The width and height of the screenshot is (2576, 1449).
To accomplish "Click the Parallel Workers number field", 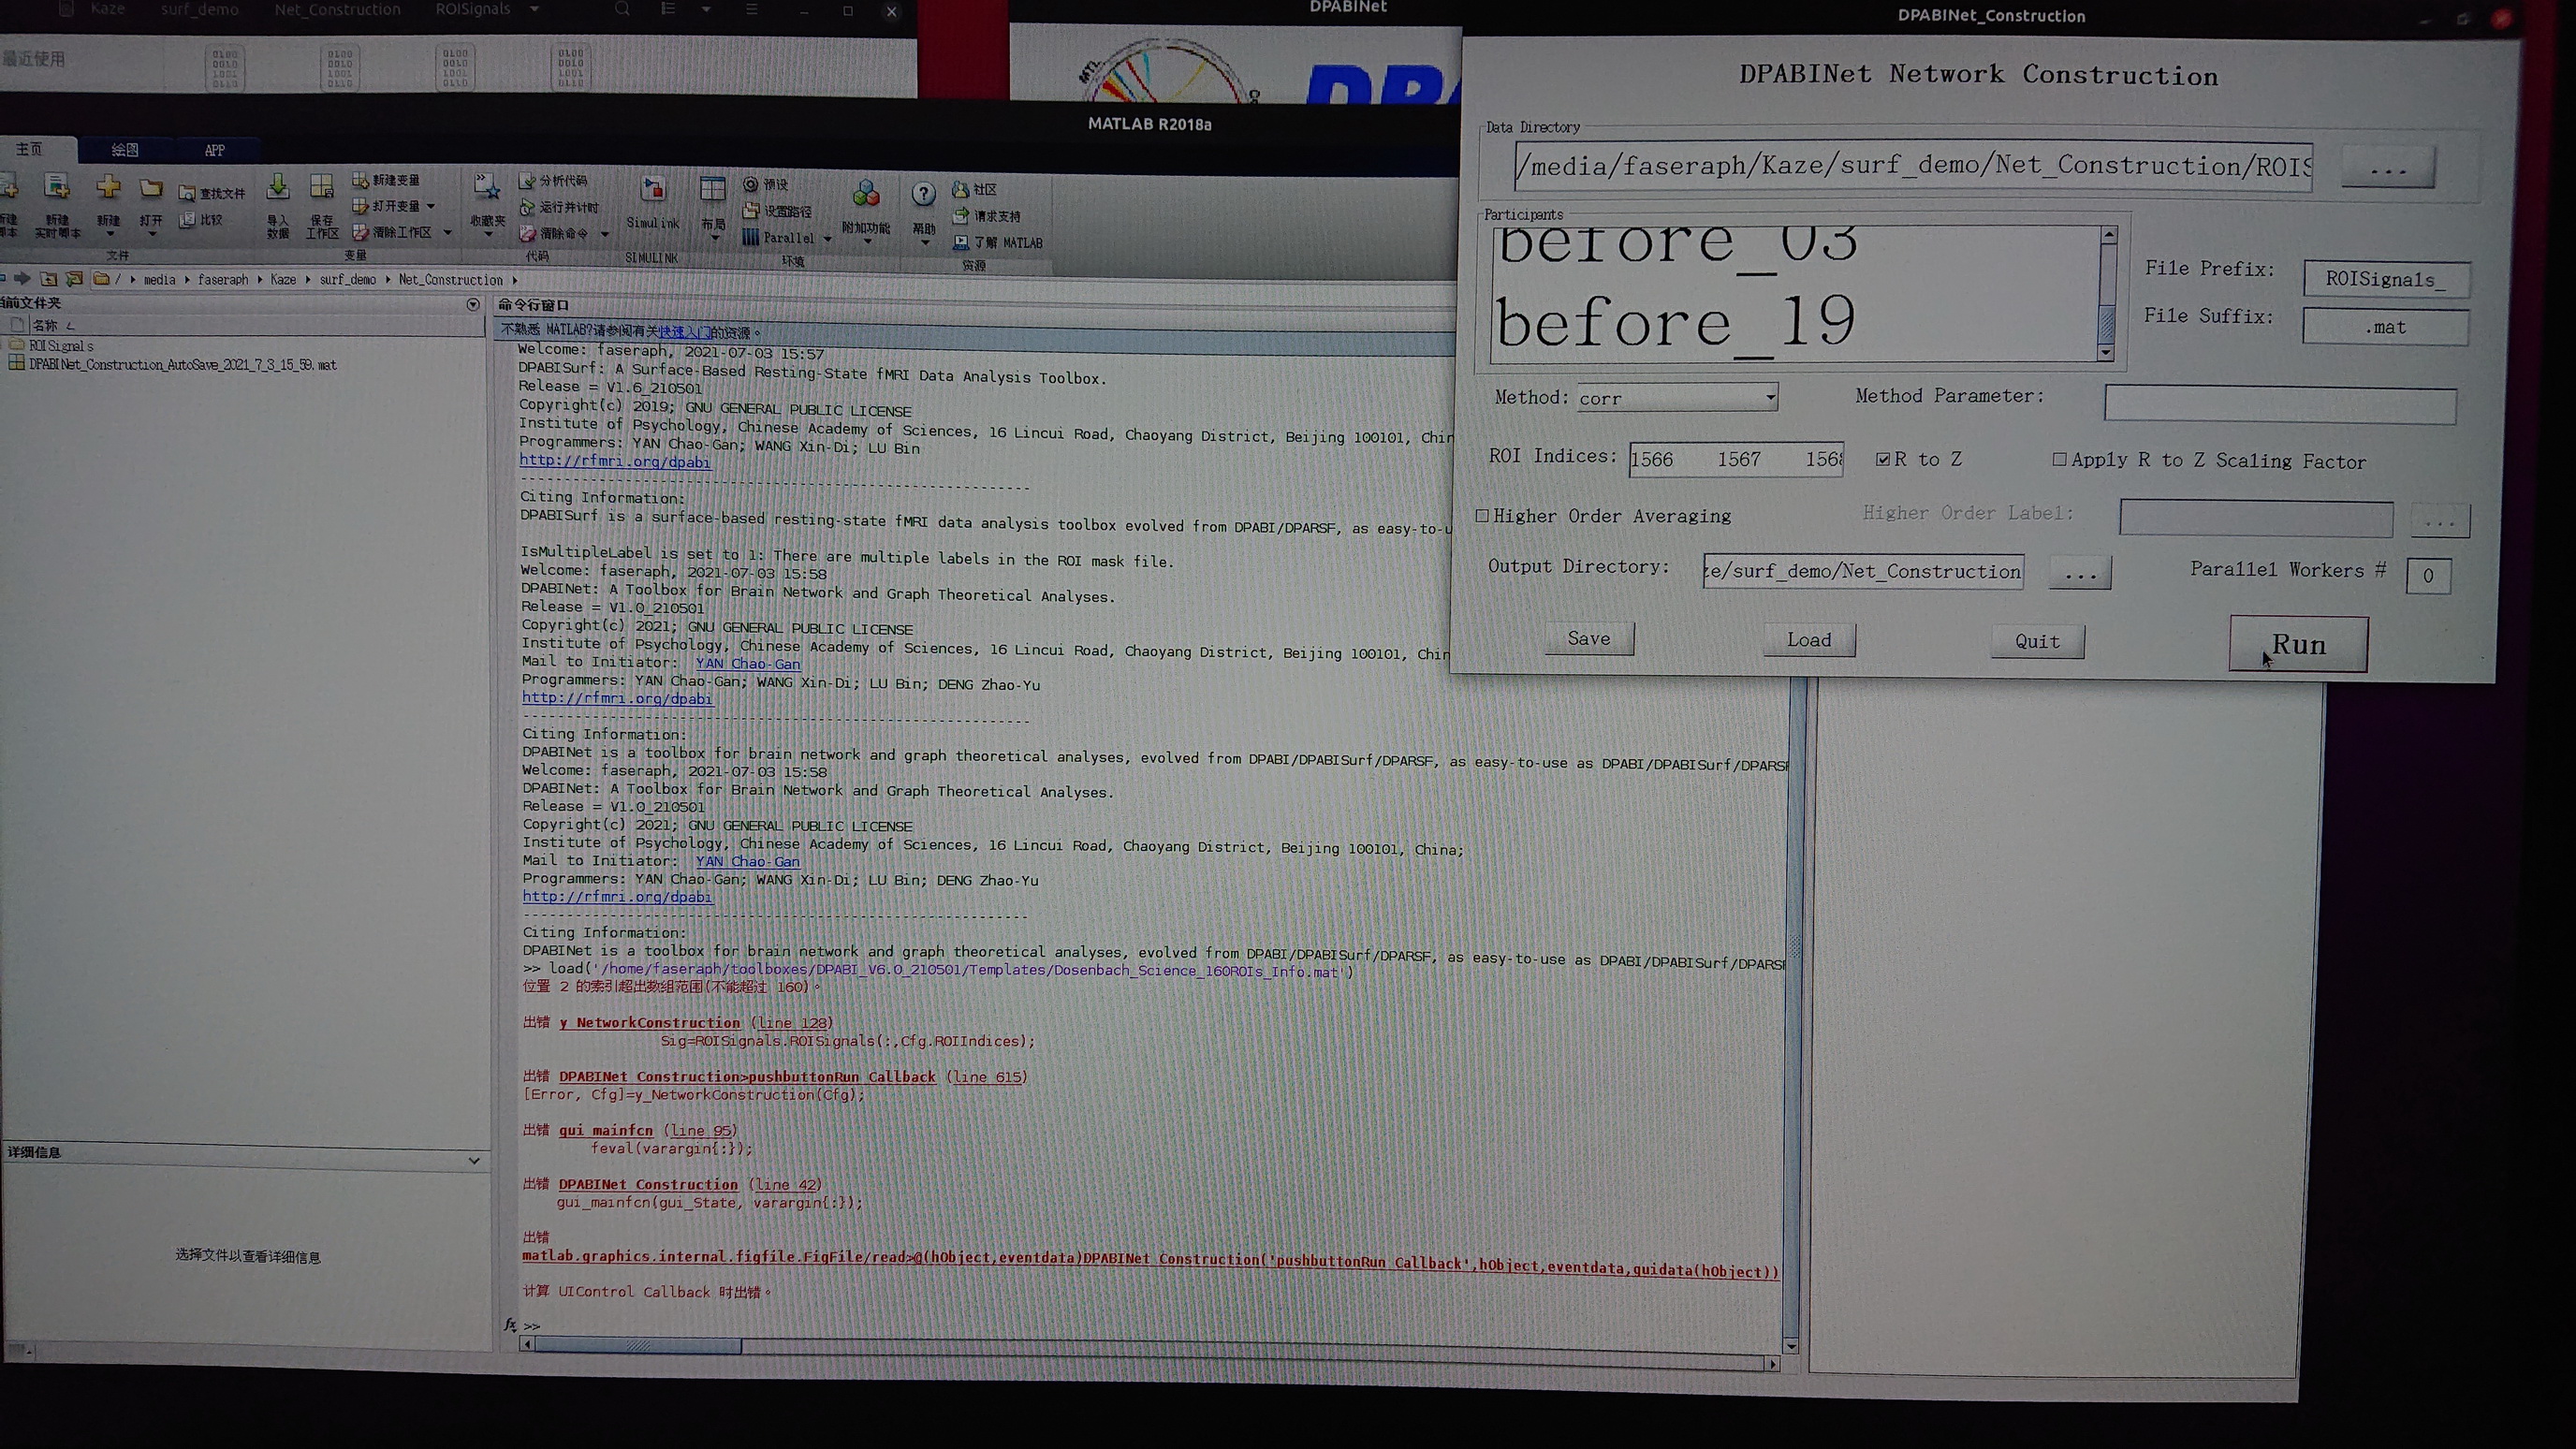I will [x=2427, y=576].
